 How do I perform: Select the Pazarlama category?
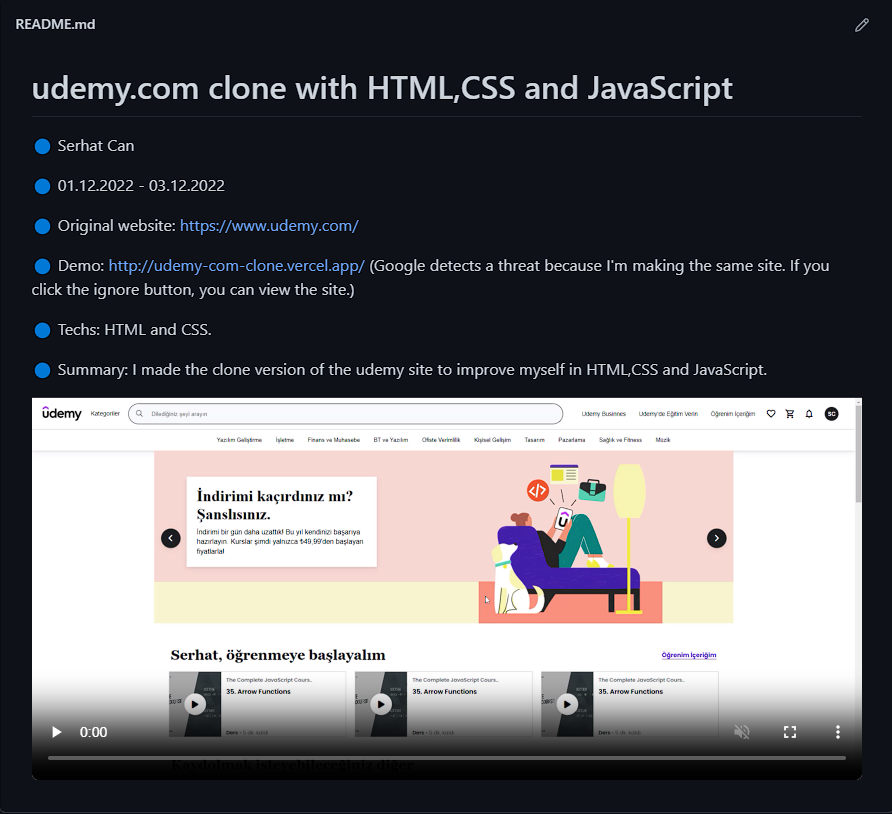[572, 440]
